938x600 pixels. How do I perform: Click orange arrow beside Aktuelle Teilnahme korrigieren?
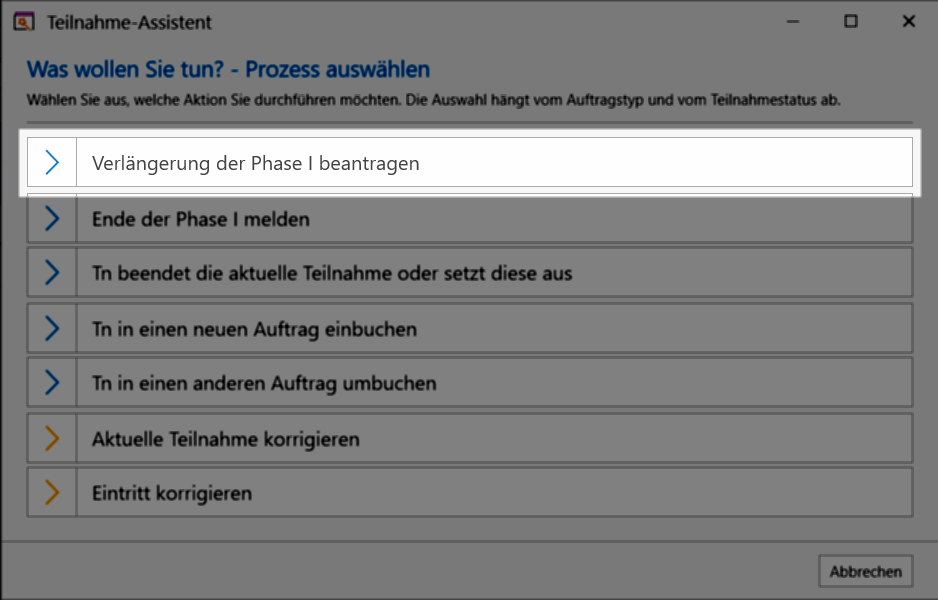click(x=52, y=439)
